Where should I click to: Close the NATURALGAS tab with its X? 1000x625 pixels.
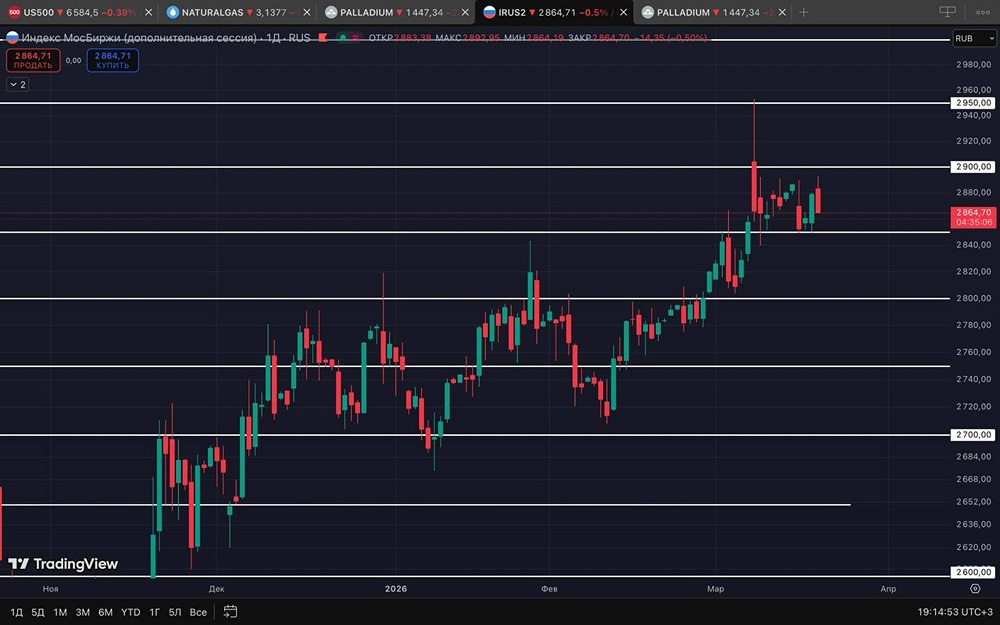point(307,12)
